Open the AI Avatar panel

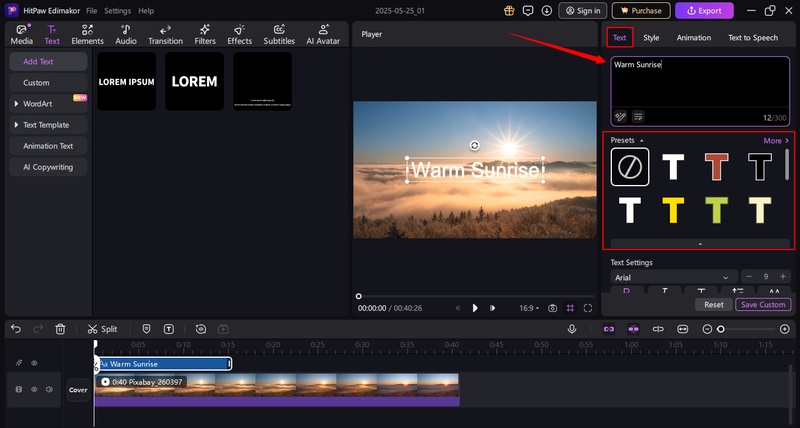click(323, 35)
